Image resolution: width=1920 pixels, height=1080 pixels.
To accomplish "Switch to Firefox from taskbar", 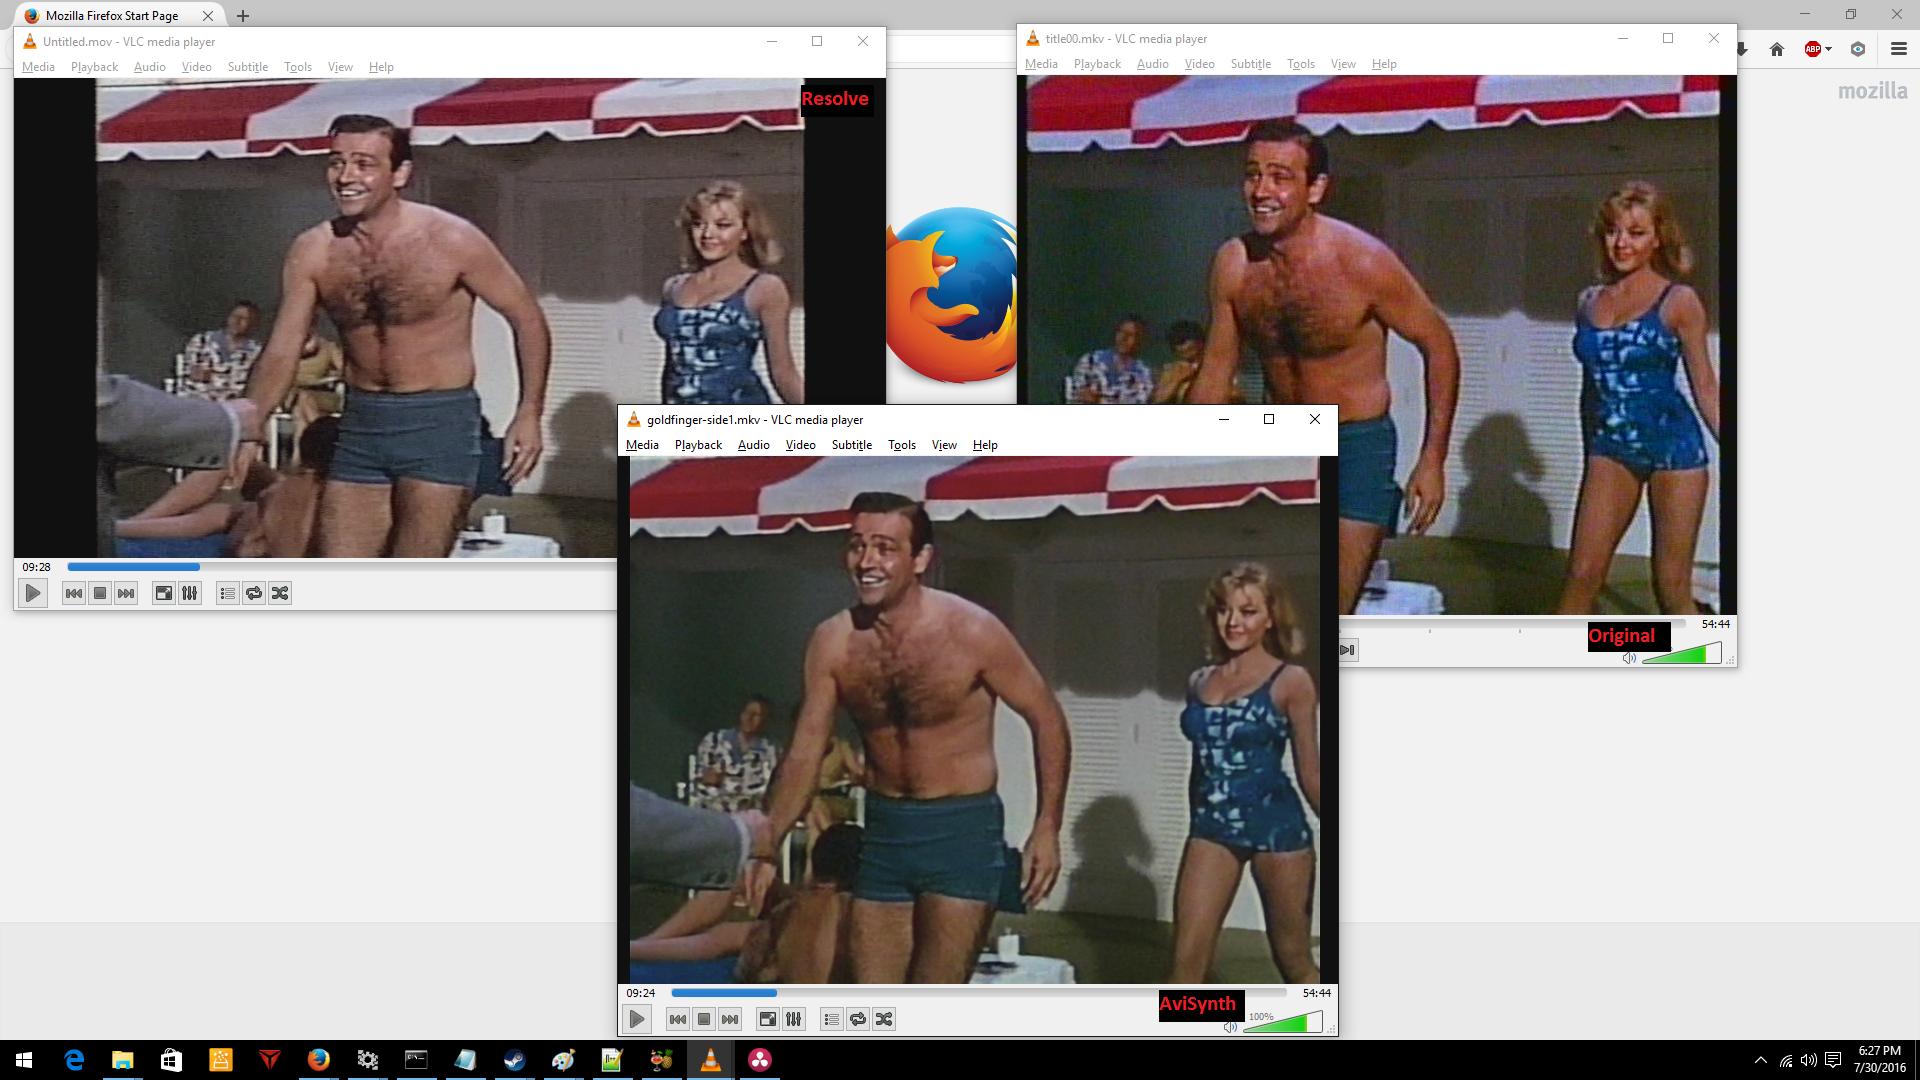I will tap(318, 1060).
